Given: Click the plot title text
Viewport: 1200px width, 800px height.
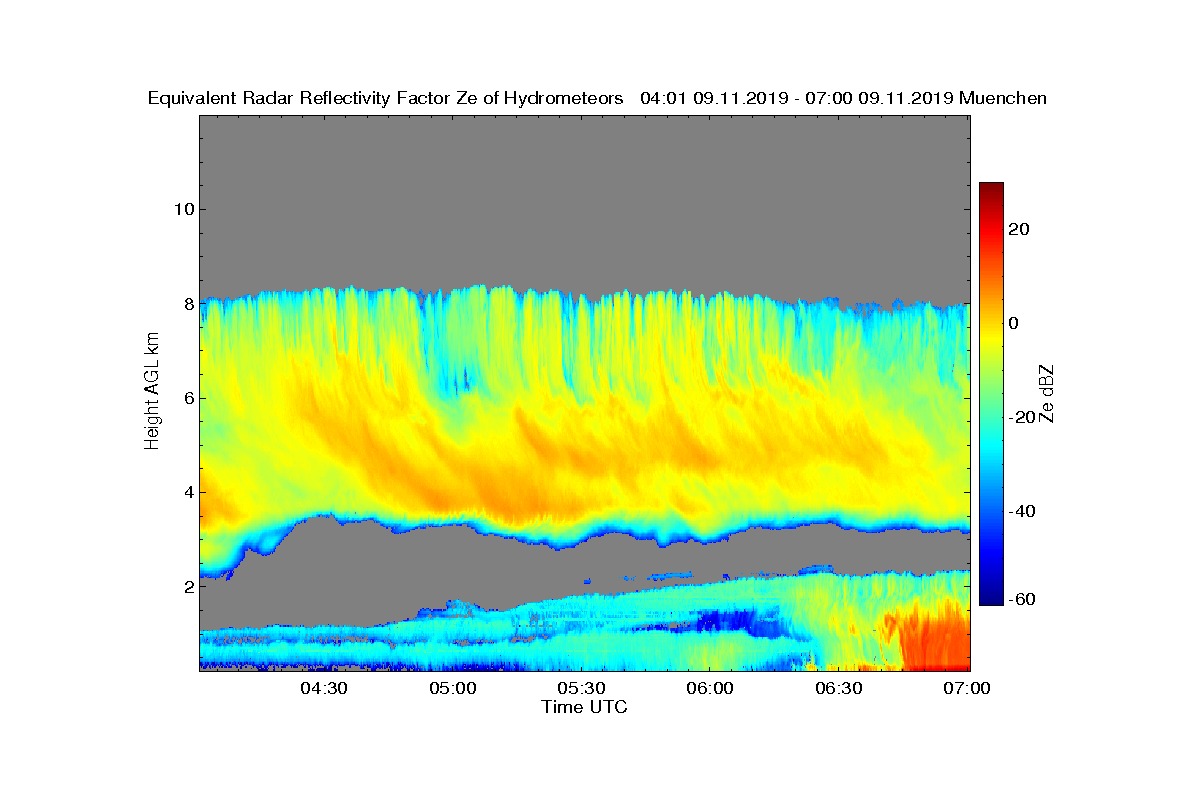Looking at the screenshot, I should tap(597, 98).
